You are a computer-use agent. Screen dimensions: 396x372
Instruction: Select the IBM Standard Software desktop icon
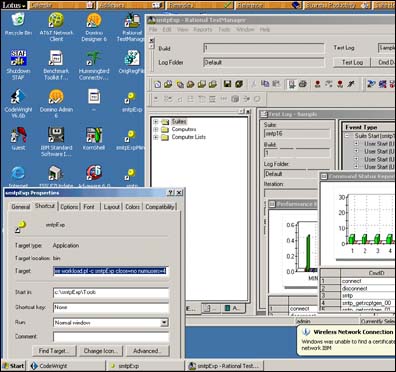(56, 142)
